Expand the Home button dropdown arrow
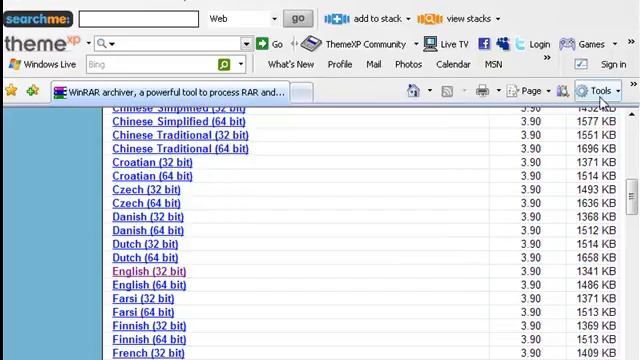This screenshot has width=640, height=360. tap(430, 91)
